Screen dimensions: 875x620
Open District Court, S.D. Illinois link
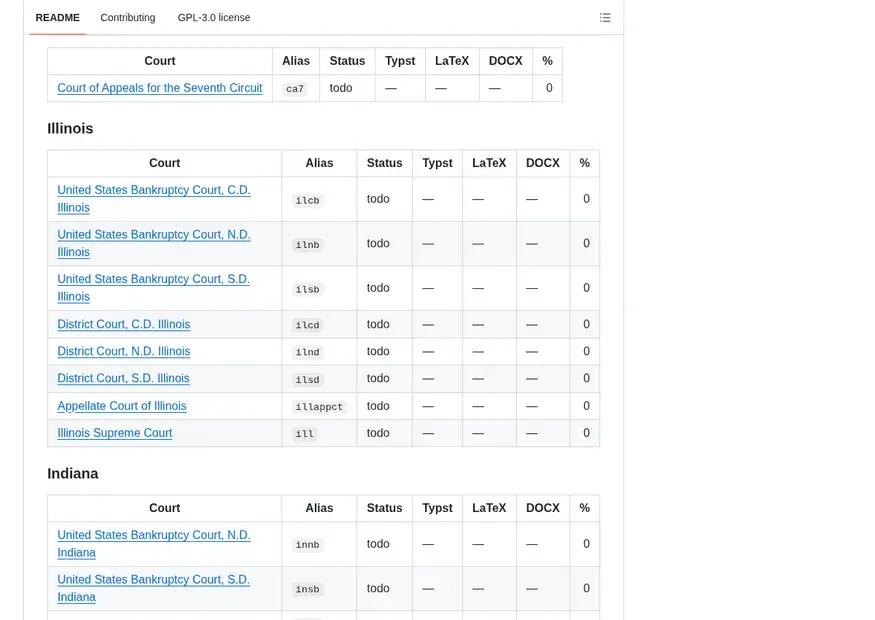tap(123, 378)
